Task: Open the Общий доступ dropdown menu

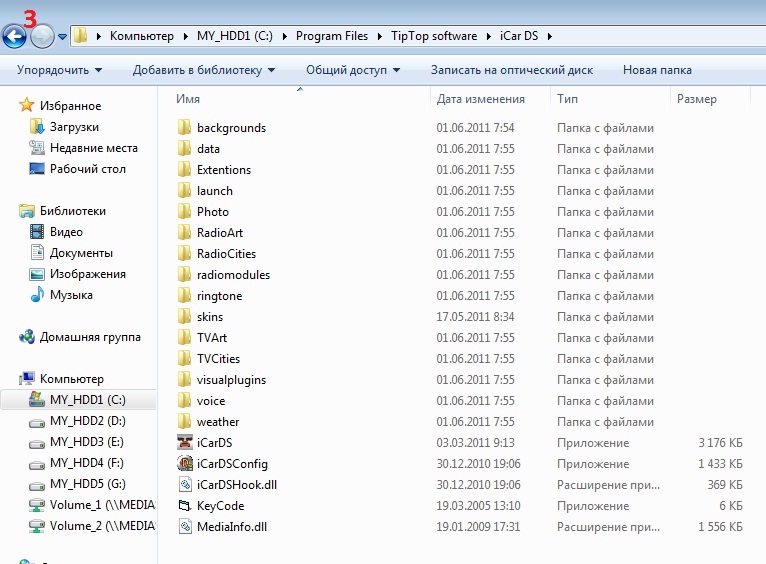Action: point(352,70)
